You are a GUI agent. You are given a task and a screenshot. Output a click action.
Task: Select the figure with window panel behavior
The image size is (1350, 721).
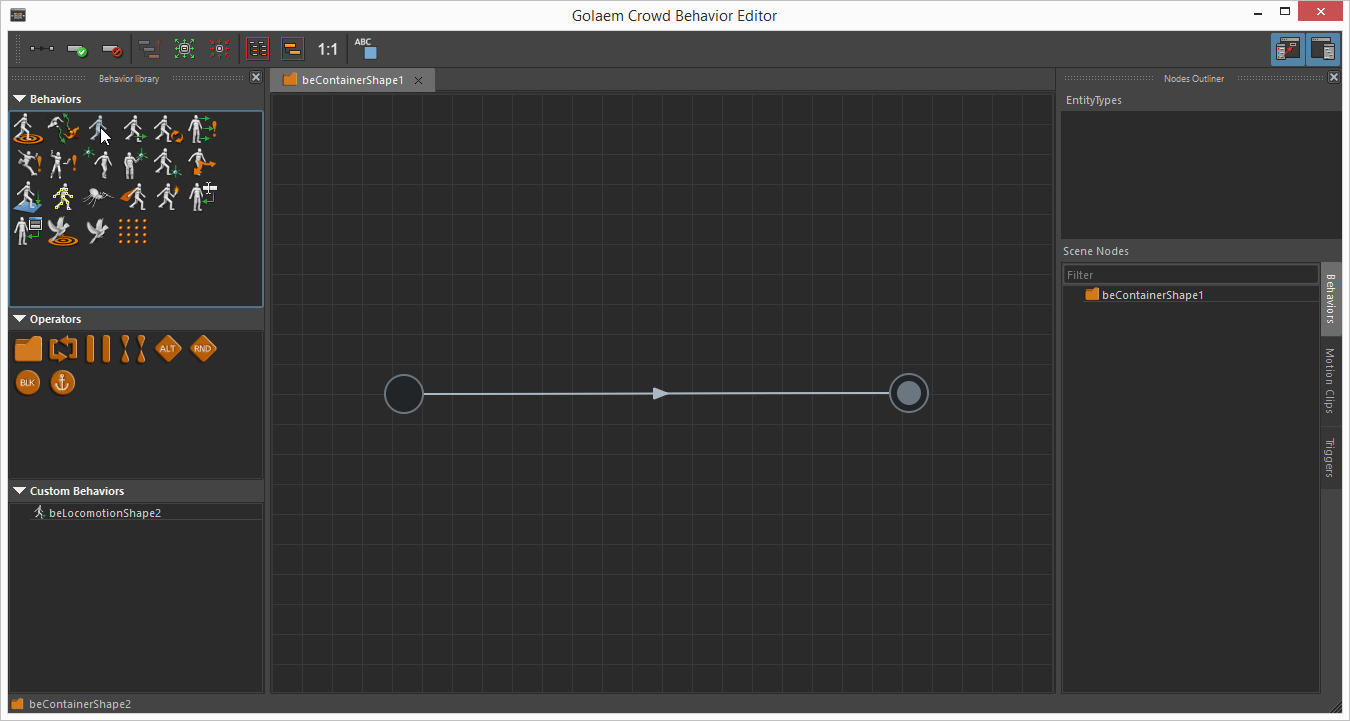click(27, 231)
